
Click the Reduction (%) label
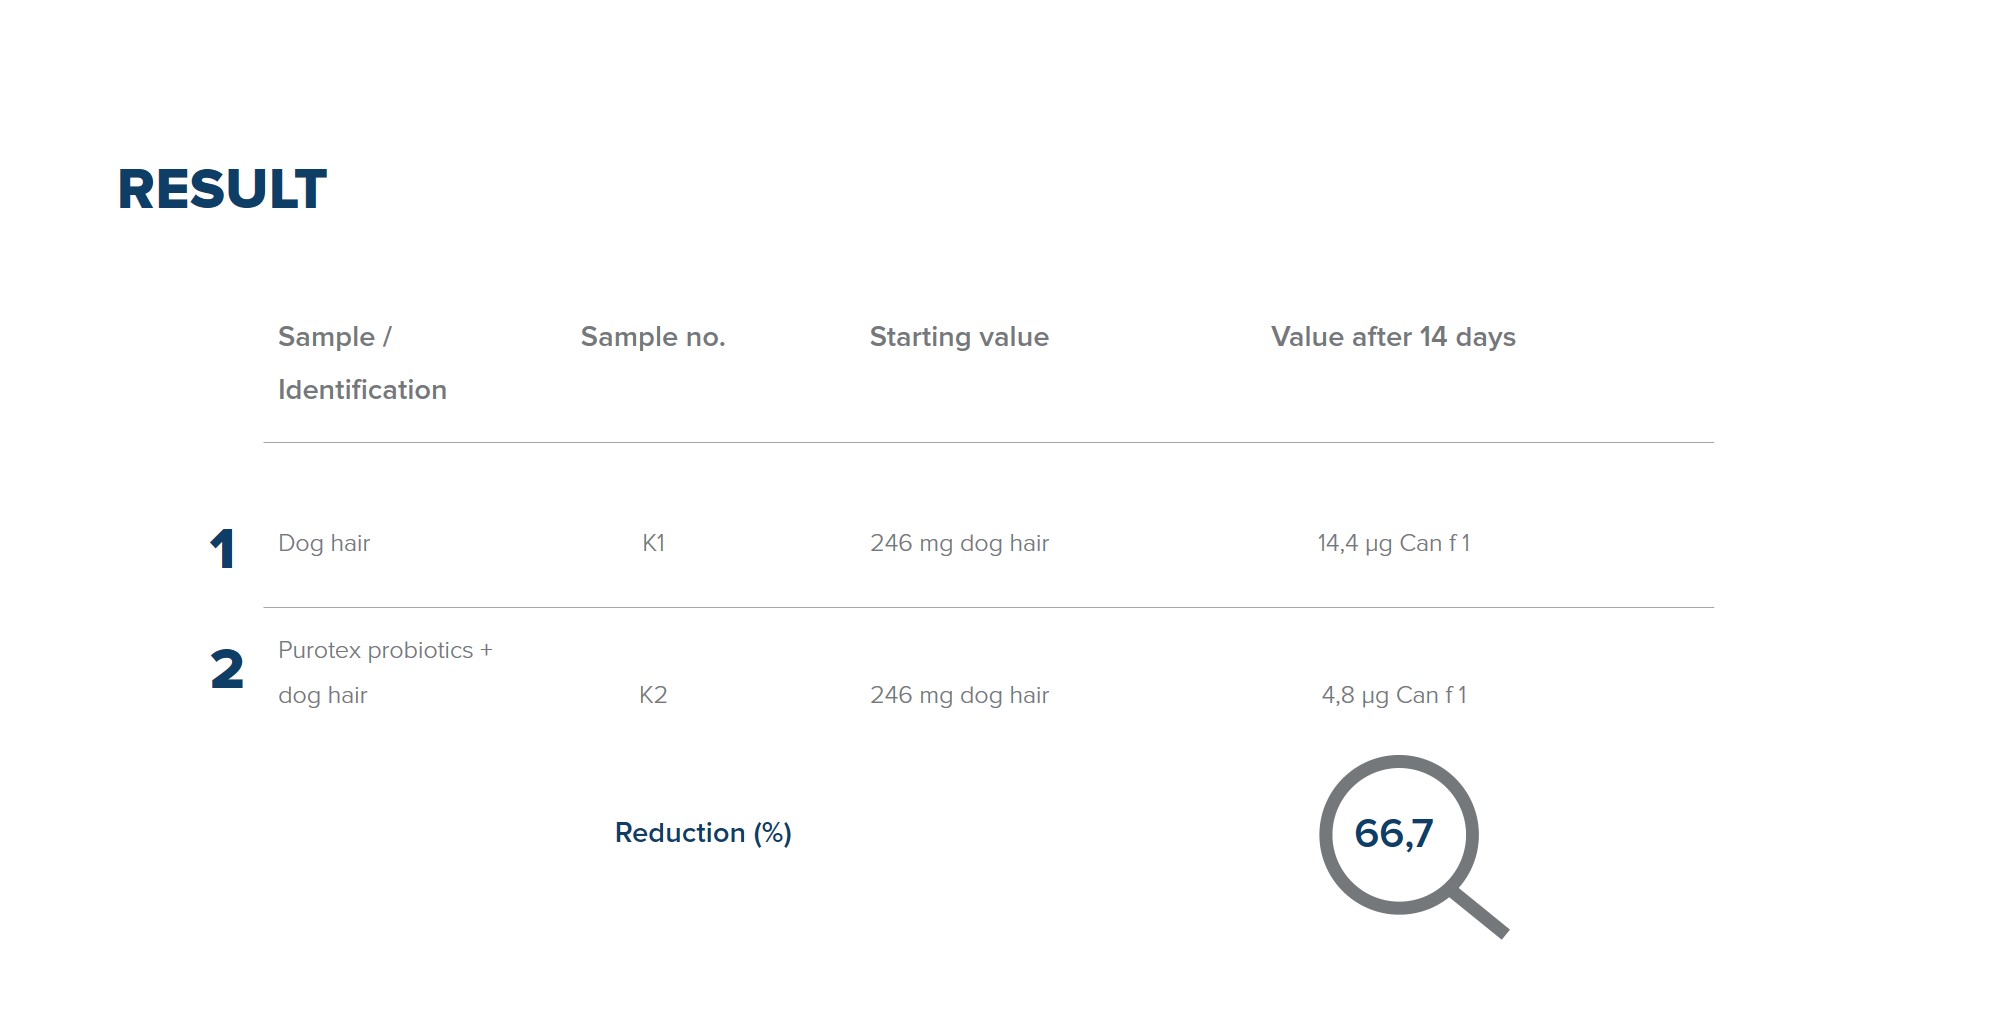click(x=703, y=833)
